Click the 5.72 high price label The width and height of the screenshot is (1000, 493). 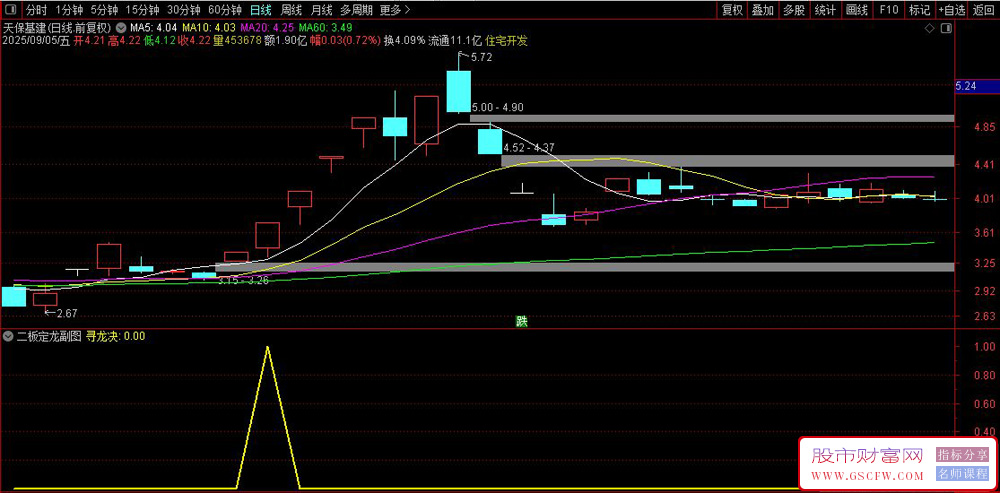point(482,57)
